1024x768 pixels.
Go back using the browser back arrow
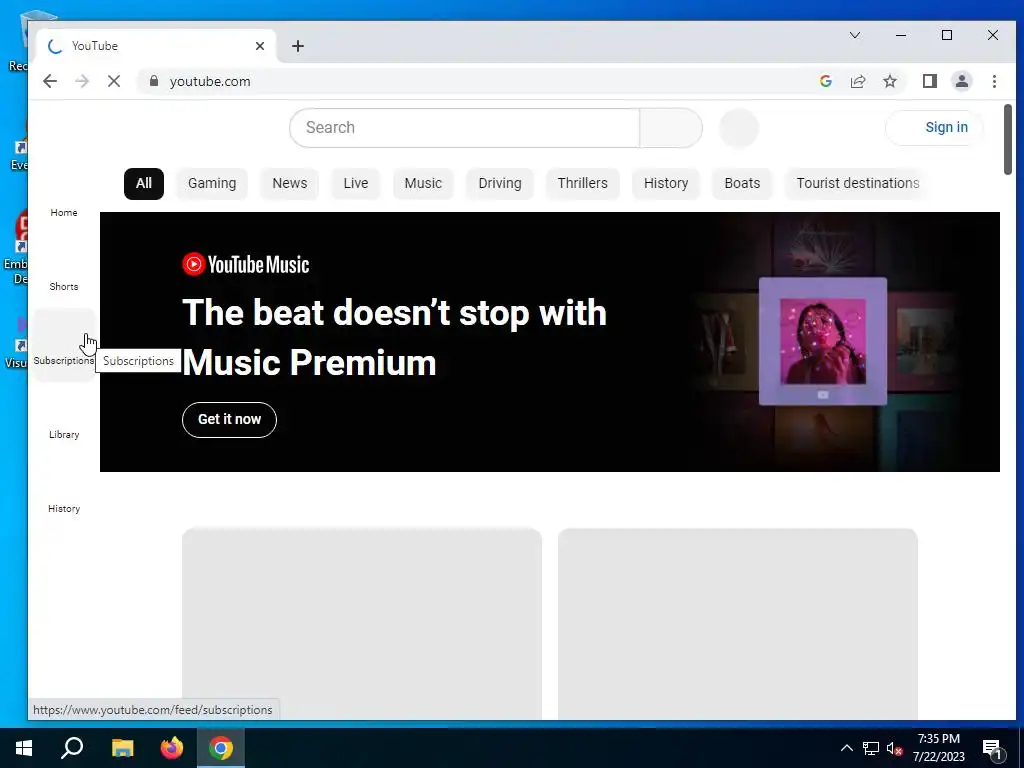[50, 81]
